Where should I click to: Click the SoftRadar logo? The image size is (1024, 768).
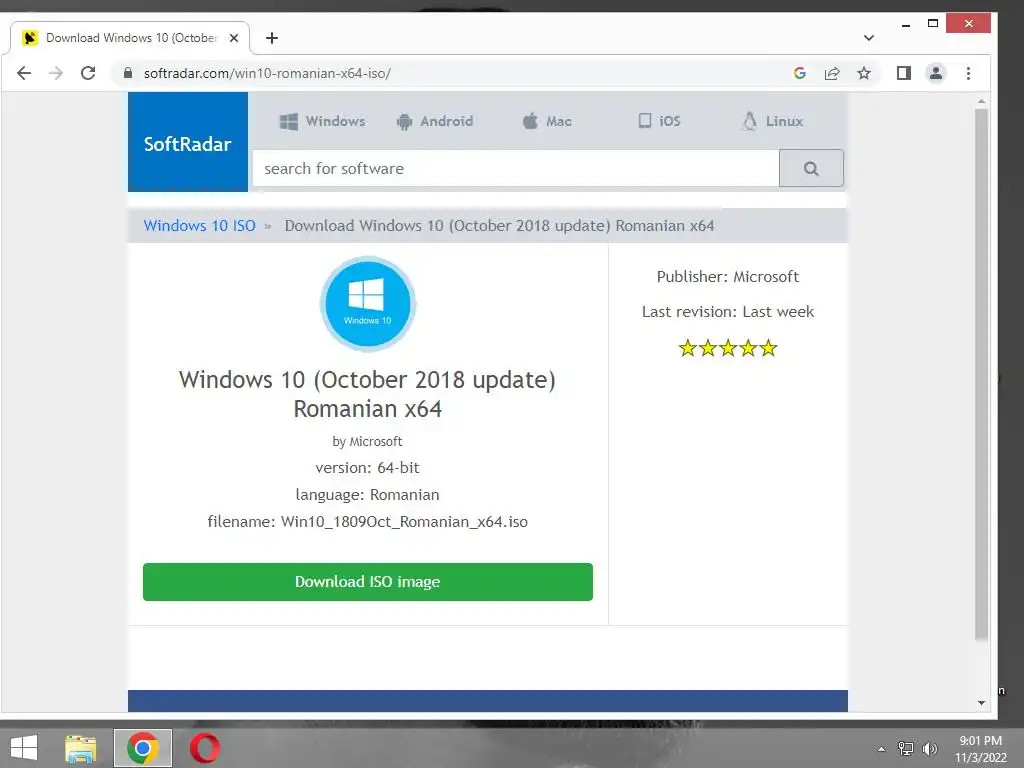pyautogui.click(x=187, y=142)
